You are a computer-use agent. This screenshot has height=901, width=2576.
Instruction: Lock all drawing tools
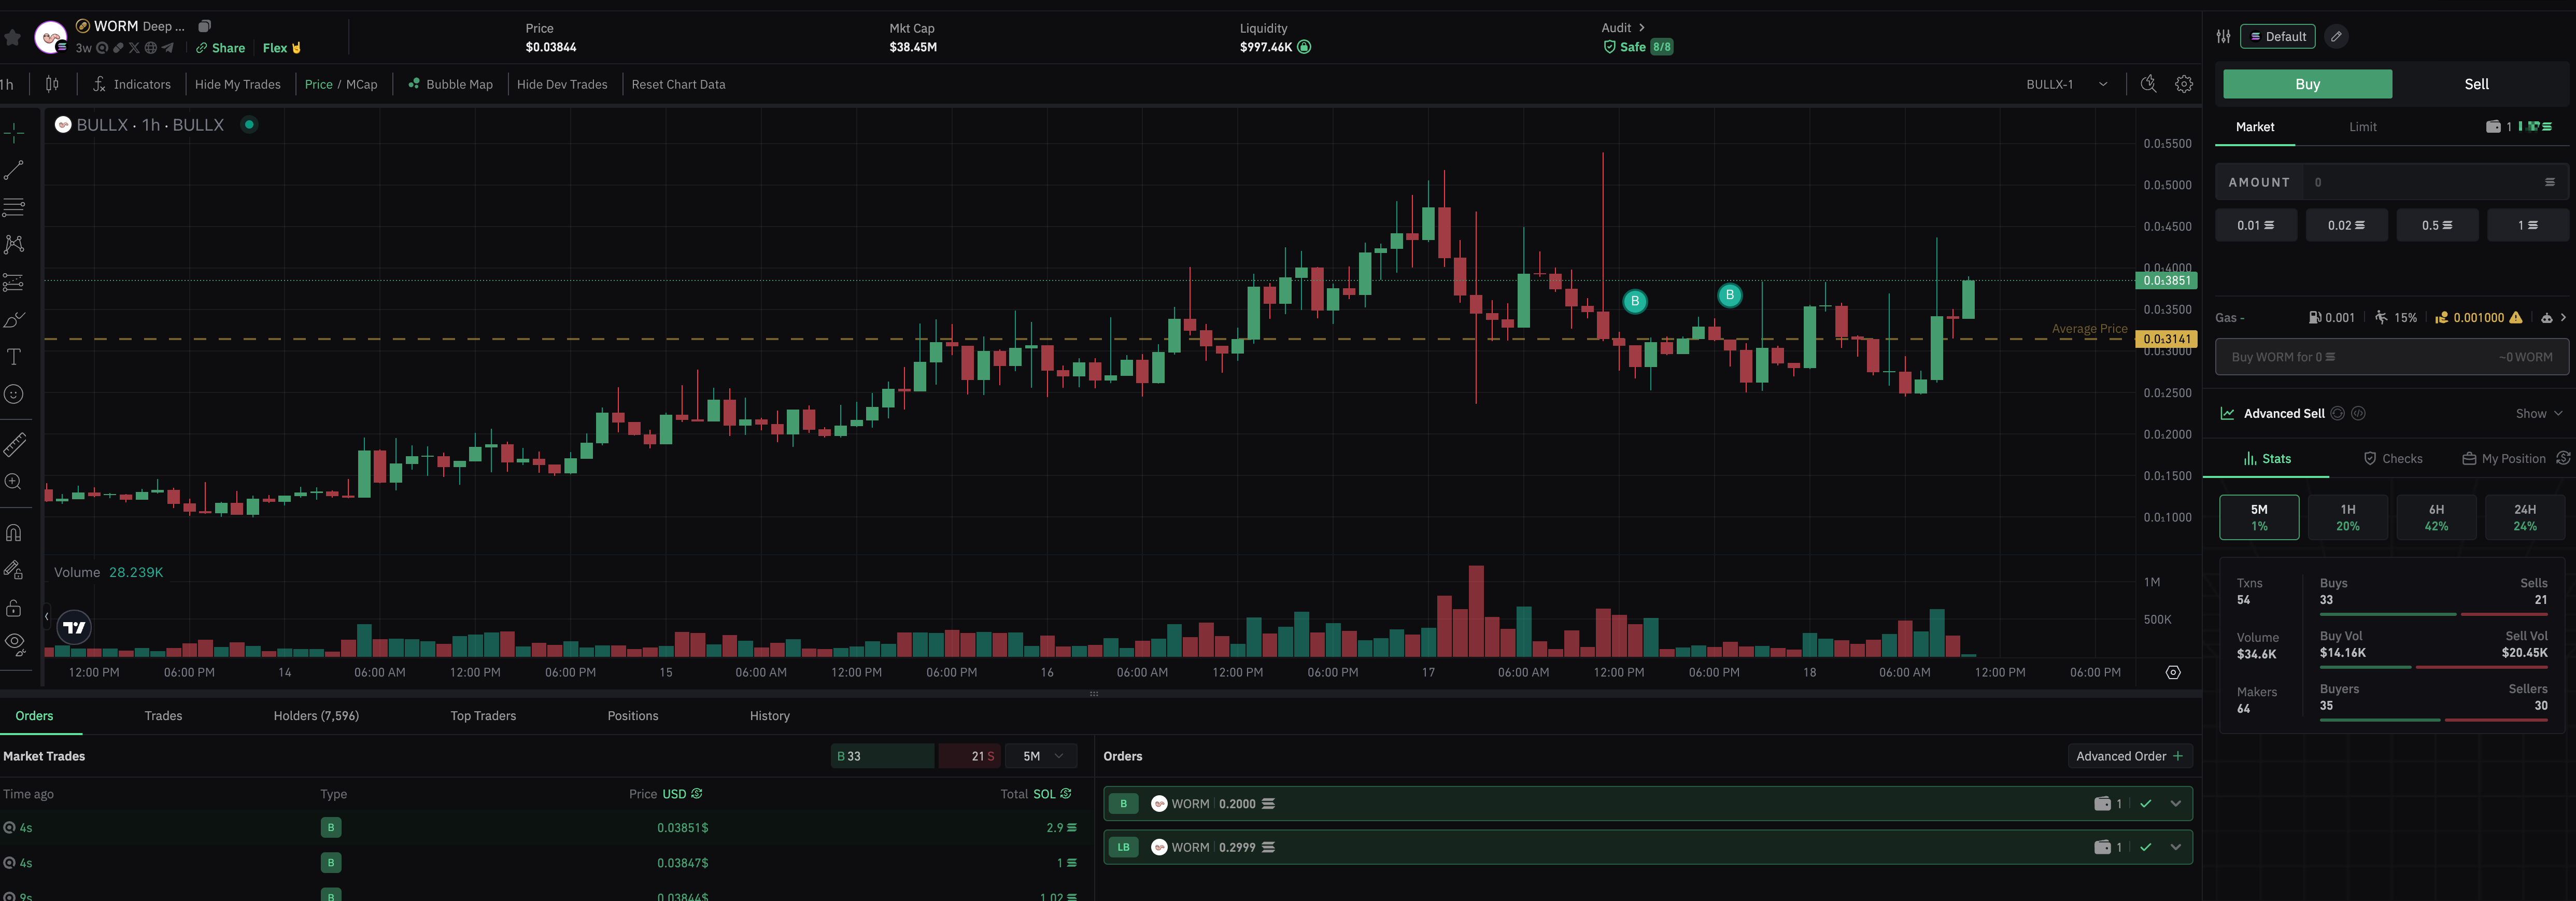(14, 607)
